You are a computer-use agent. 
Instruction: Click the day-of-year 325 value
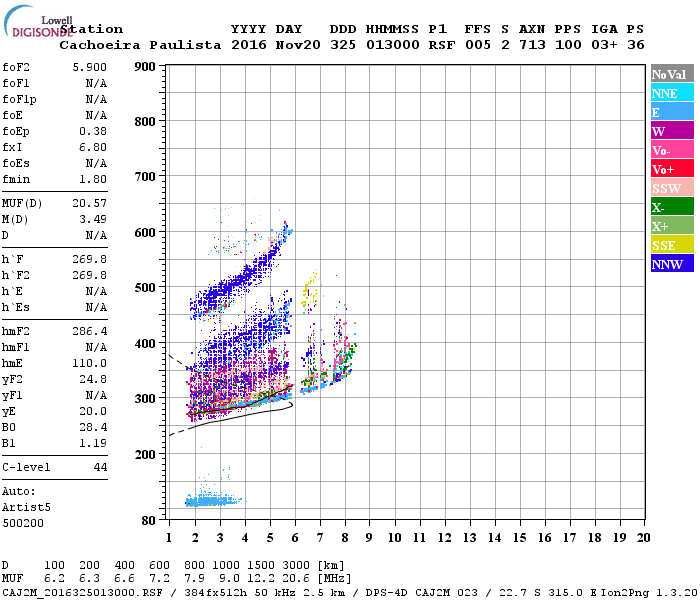[x=343, y=45]
